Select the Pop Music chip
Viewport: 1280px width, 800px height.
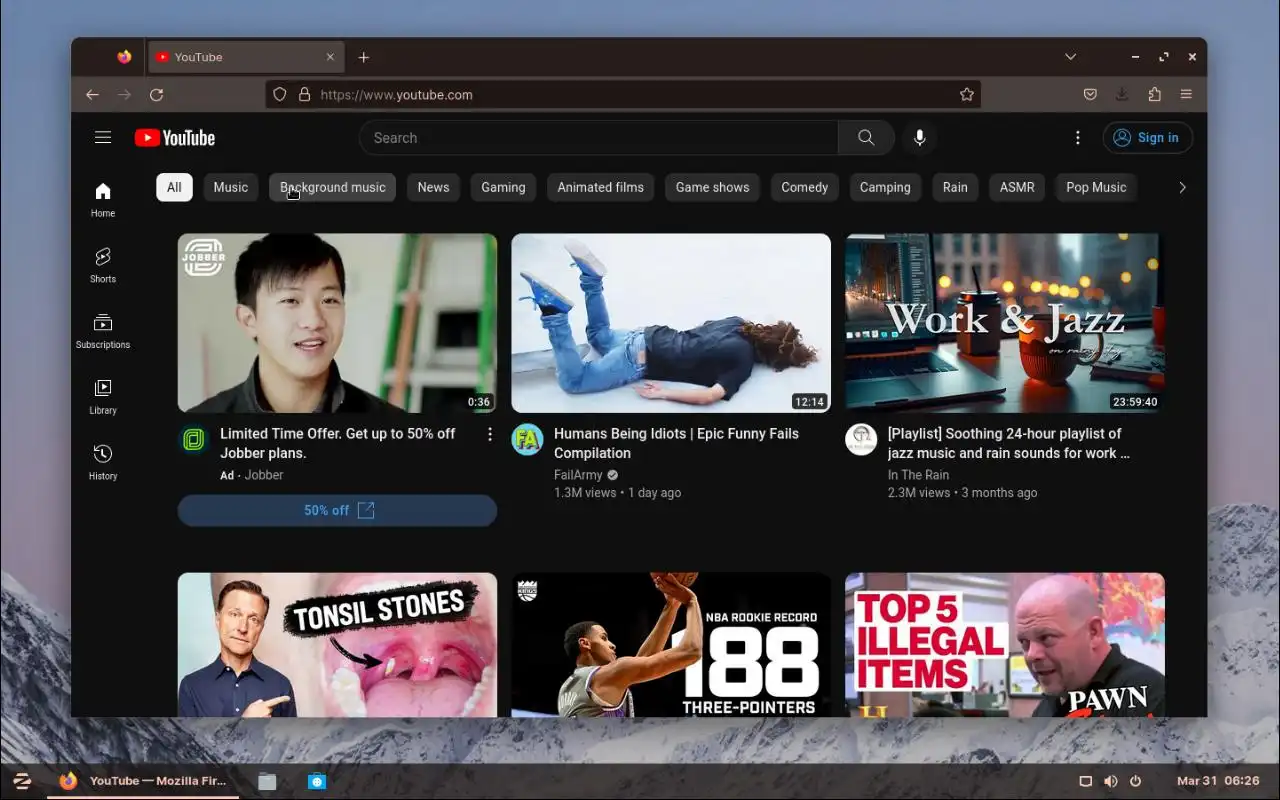(x=1096, y=187)
